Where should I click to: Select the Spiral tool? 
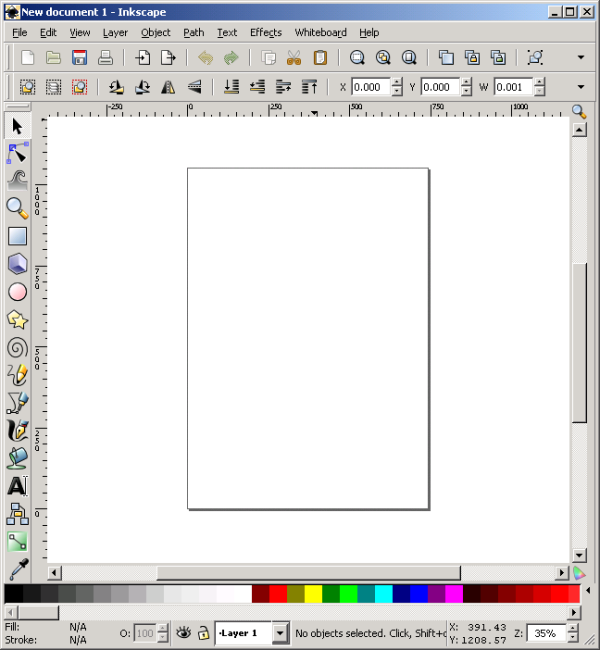(17, 347)
